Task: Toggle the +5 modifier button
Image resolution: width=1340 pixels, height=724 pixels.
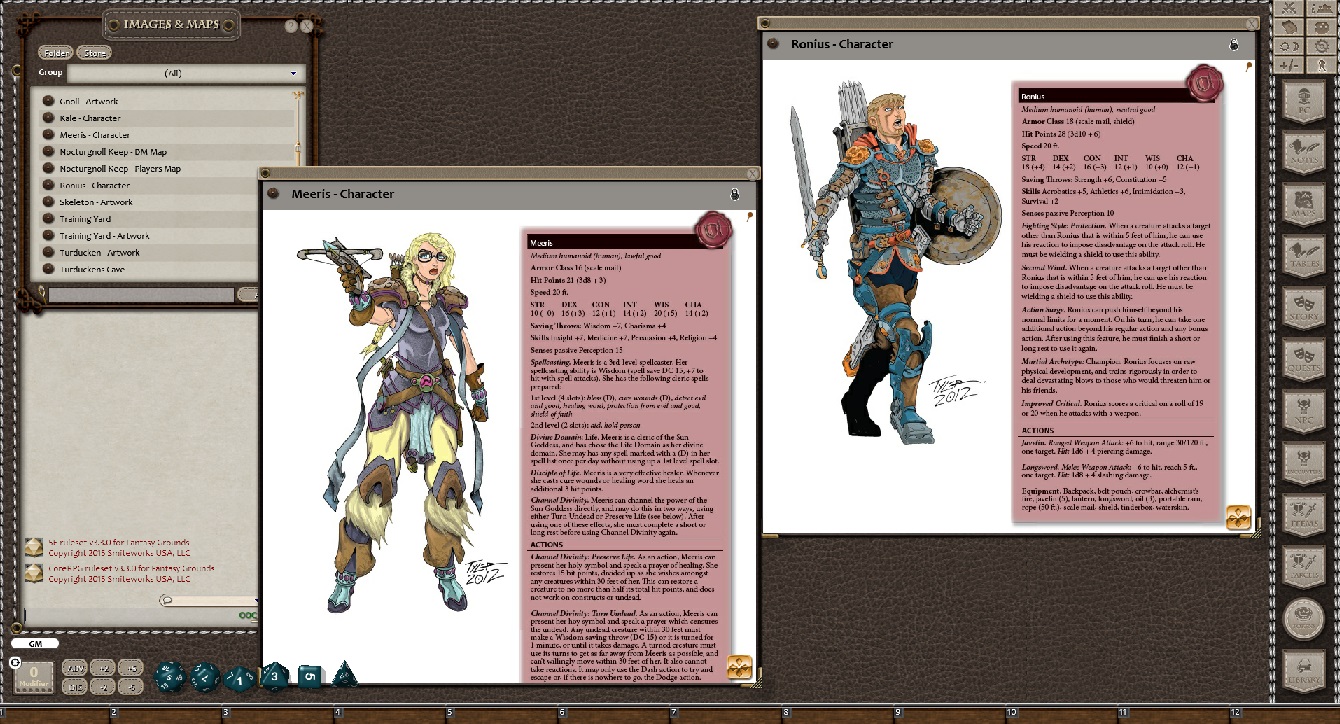Action: tap(131, 667)
